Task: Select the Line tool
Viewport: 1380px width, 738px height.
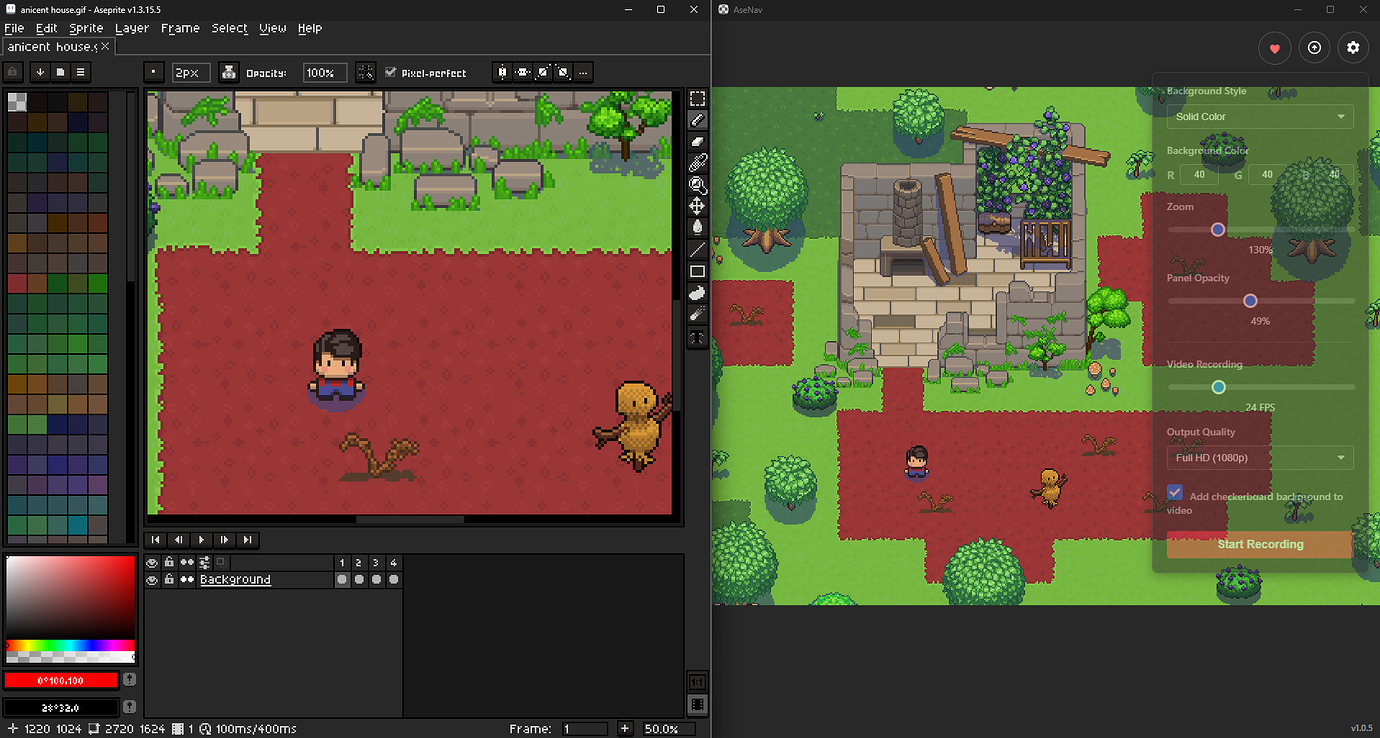Action: pyautogui.click(x=697, y=249)
